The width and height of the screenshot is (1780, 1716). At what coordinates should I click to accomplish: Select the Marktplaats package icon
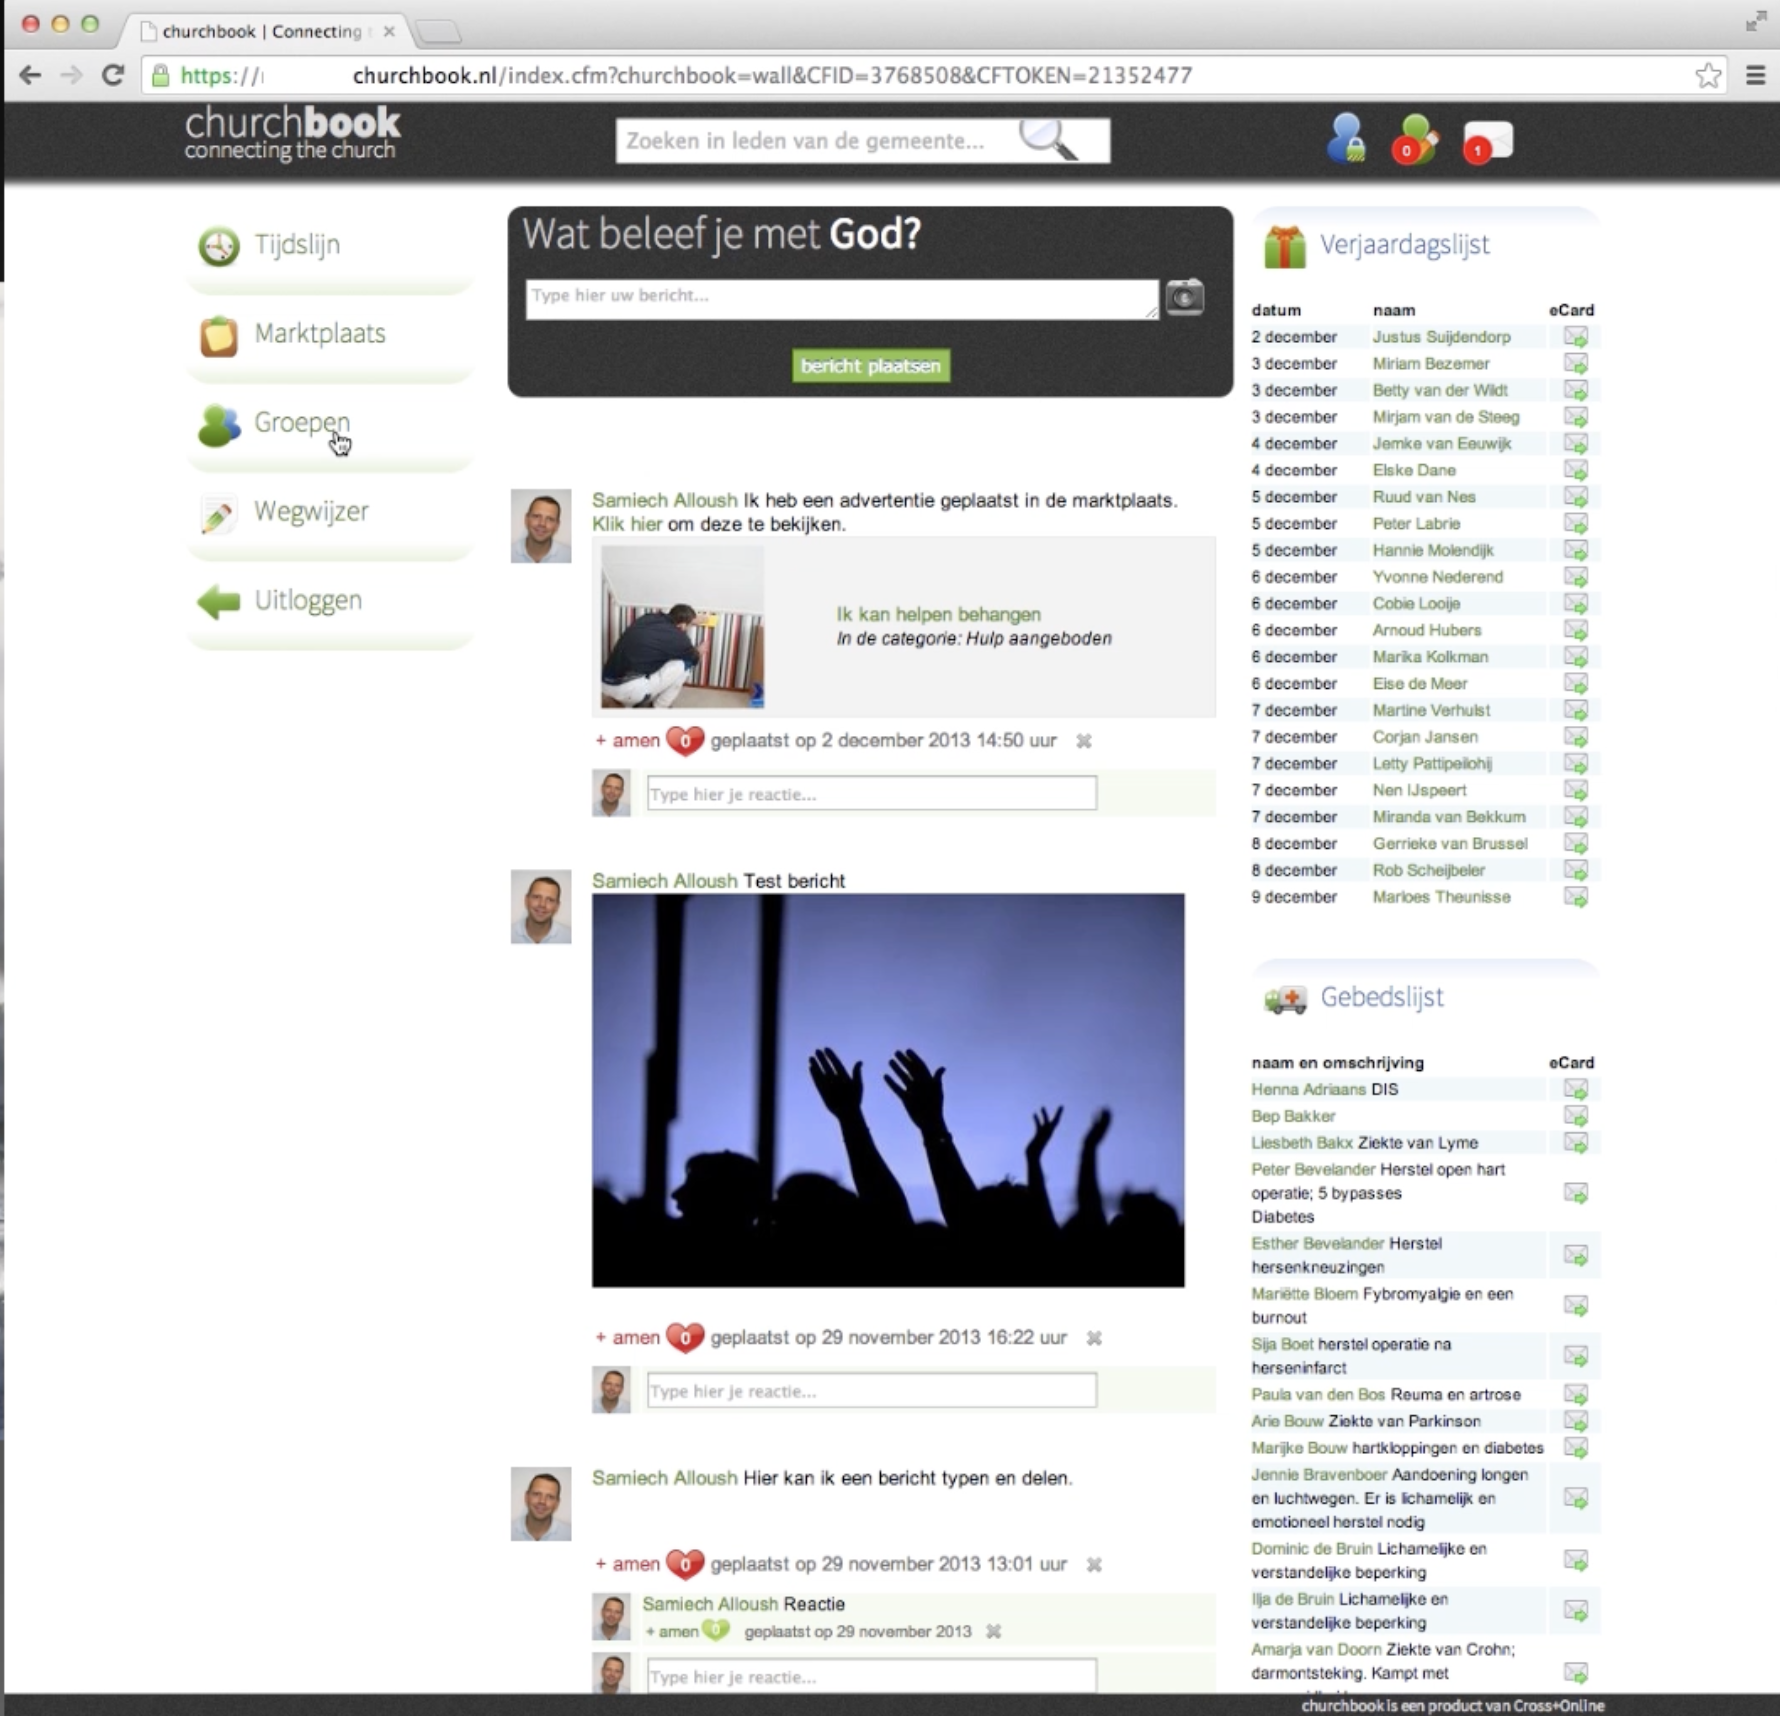[x=218, y=334]
